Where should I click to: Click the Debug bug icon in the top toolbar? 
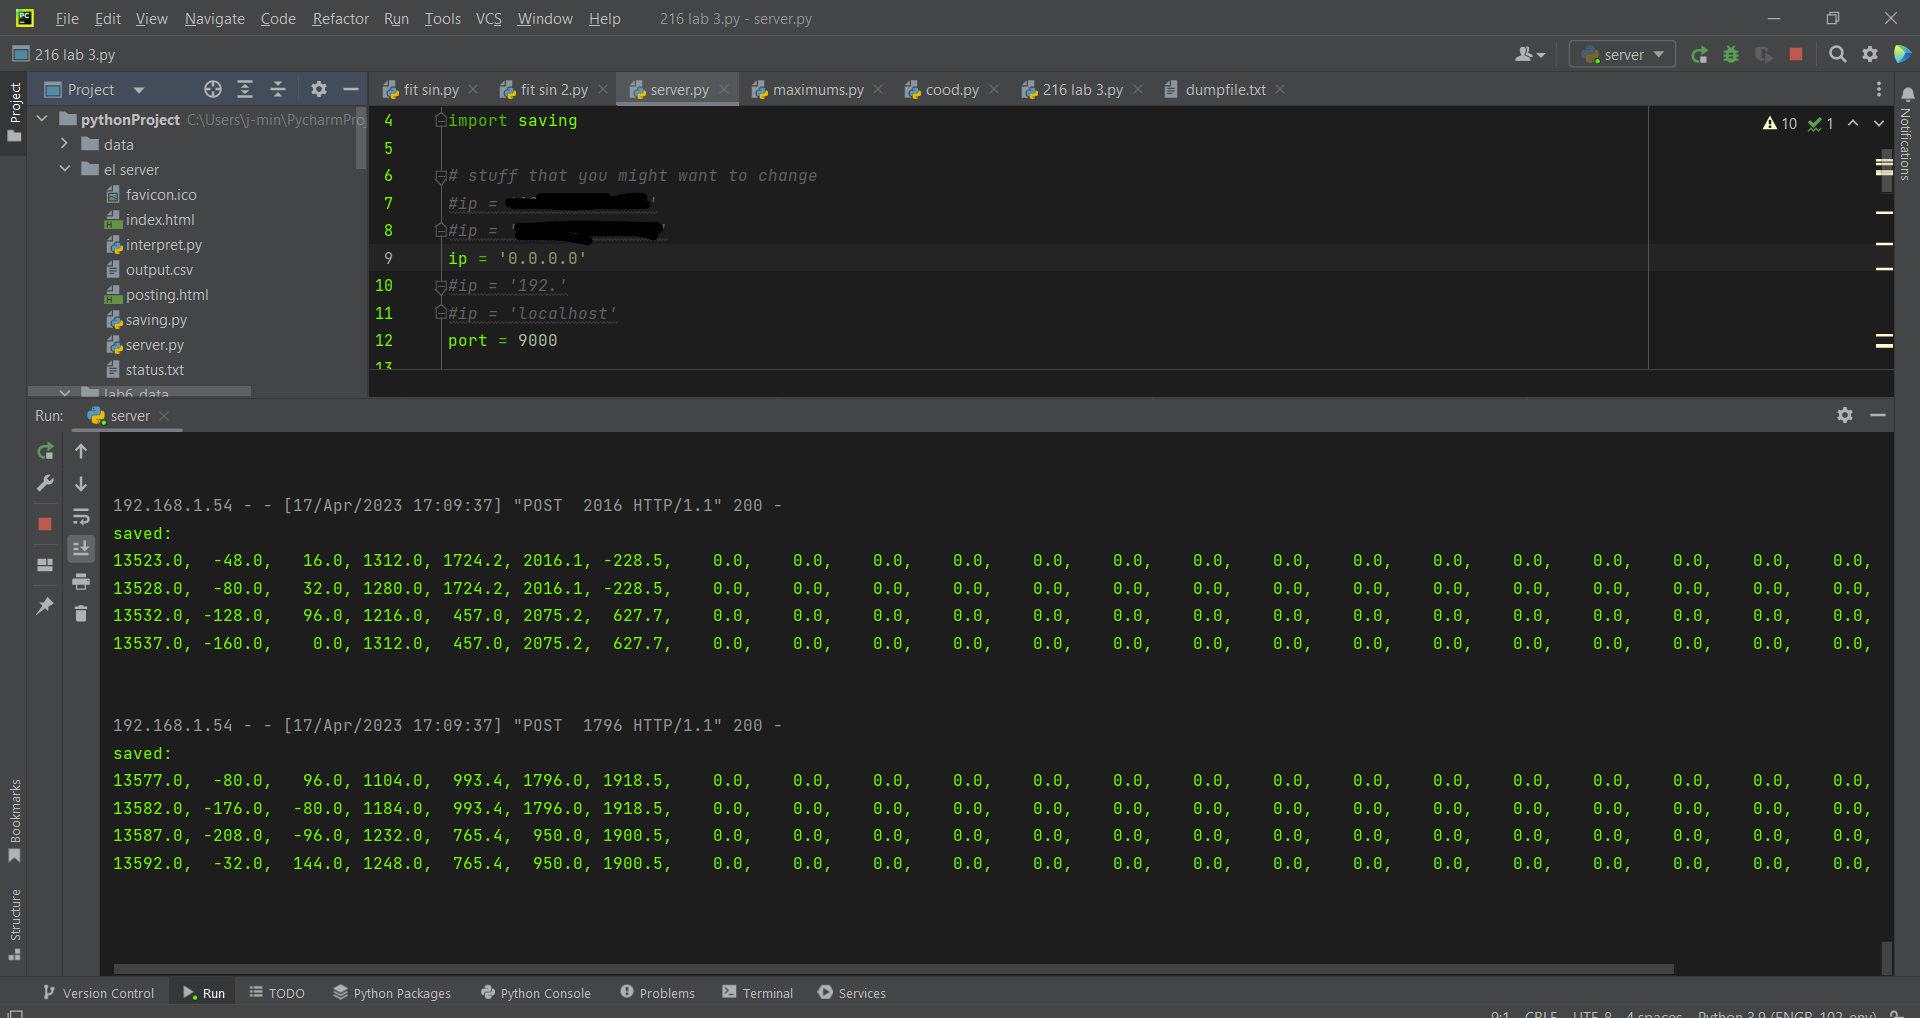1731,55
